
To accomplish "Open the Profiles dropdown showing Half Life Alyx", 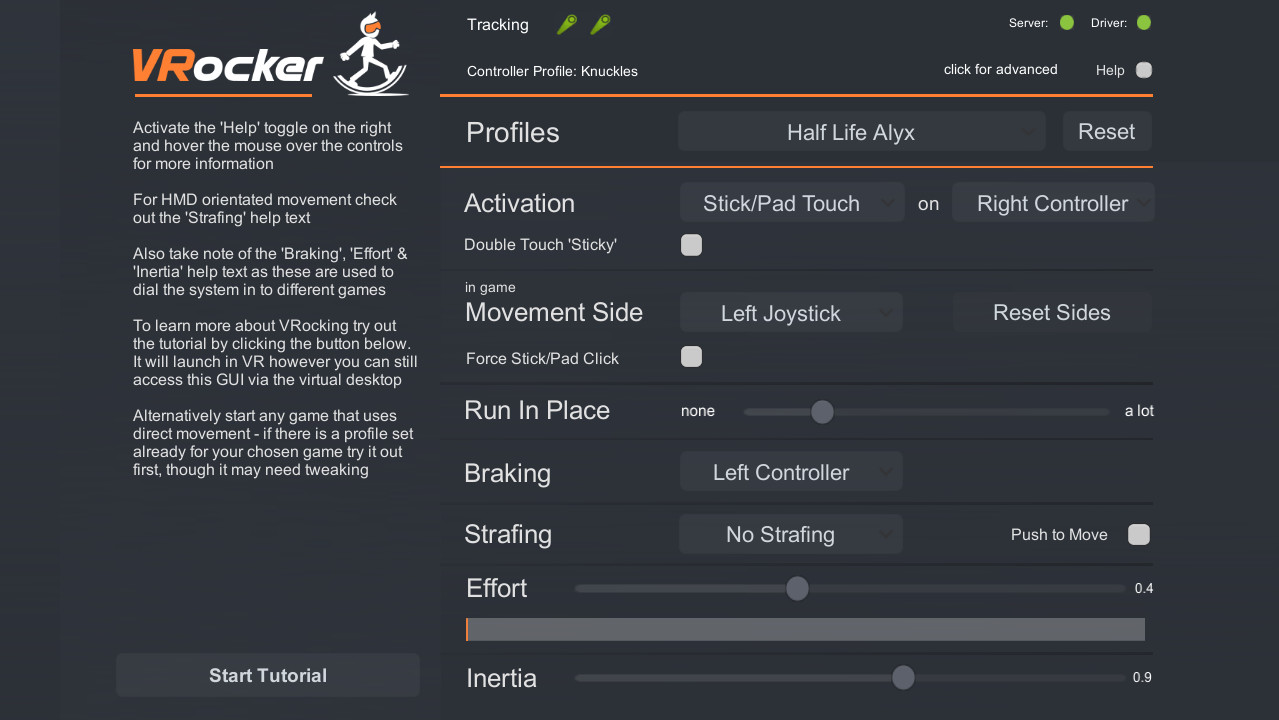I will [861, 132].
